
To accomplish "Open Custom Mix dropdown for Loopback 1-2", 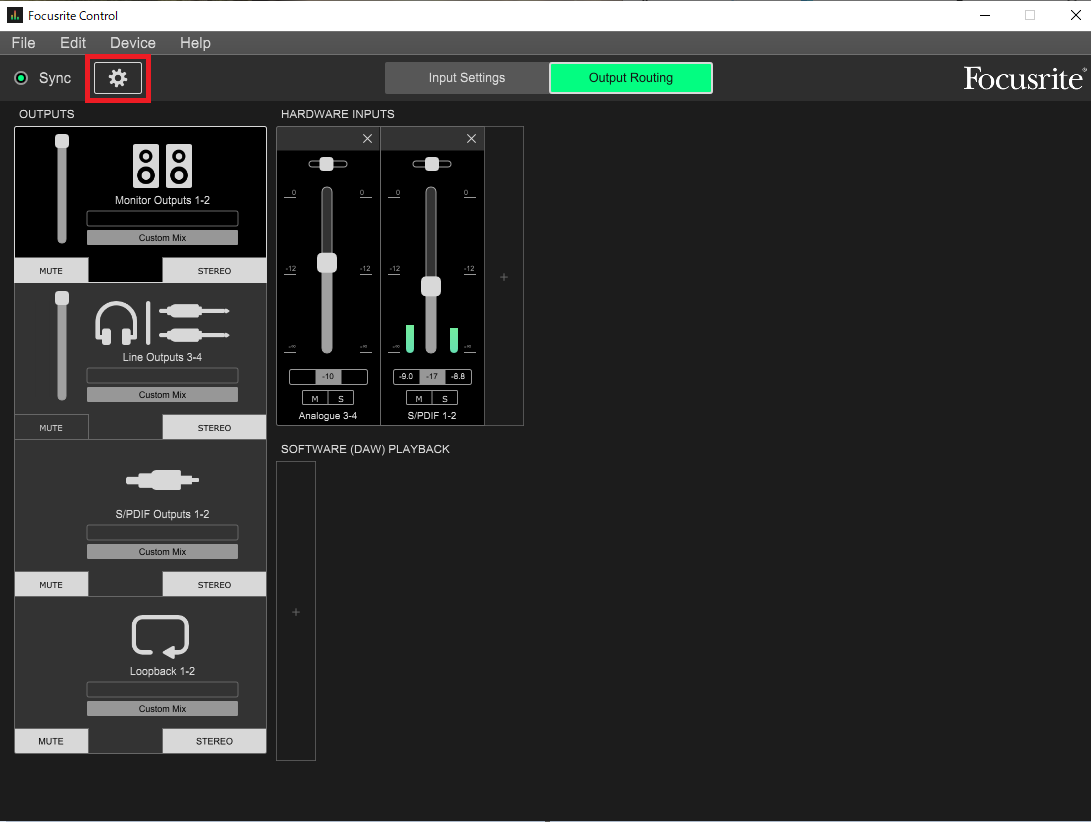I will click(x=162, y=709).
